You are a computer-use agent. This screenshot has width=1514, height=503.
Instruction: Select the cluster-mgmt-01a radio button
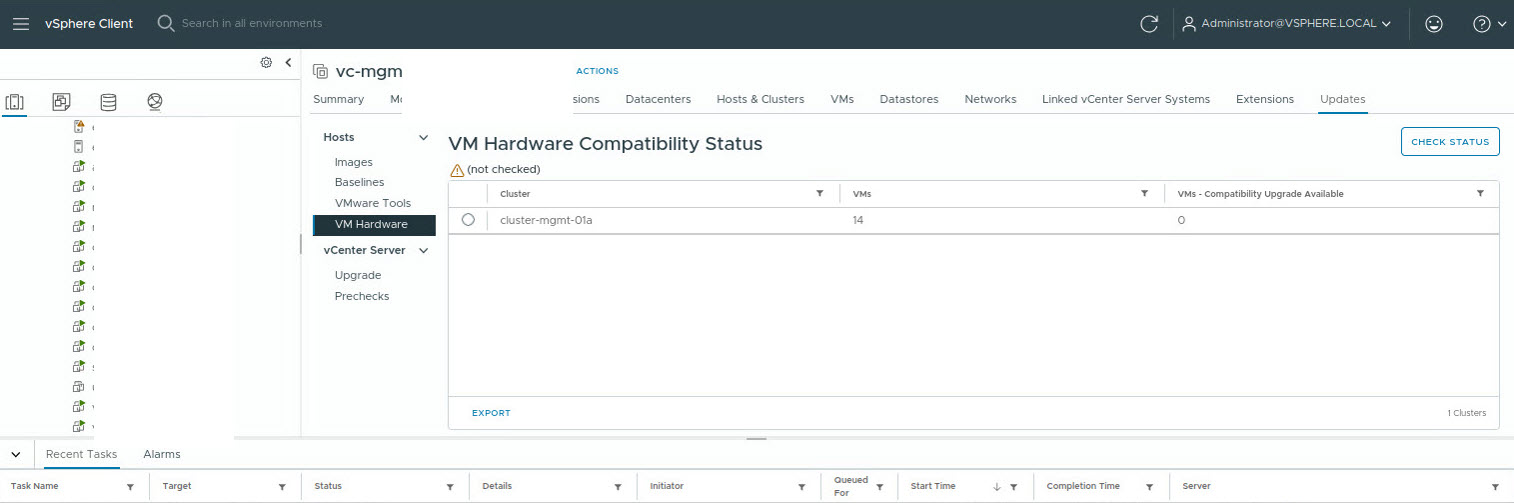coord(468,220)
